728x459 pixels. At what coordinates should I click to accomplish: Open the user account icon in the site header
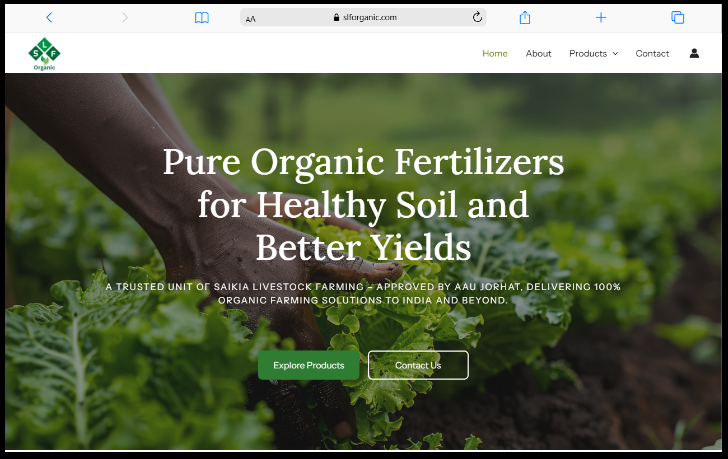coord(694,53)
